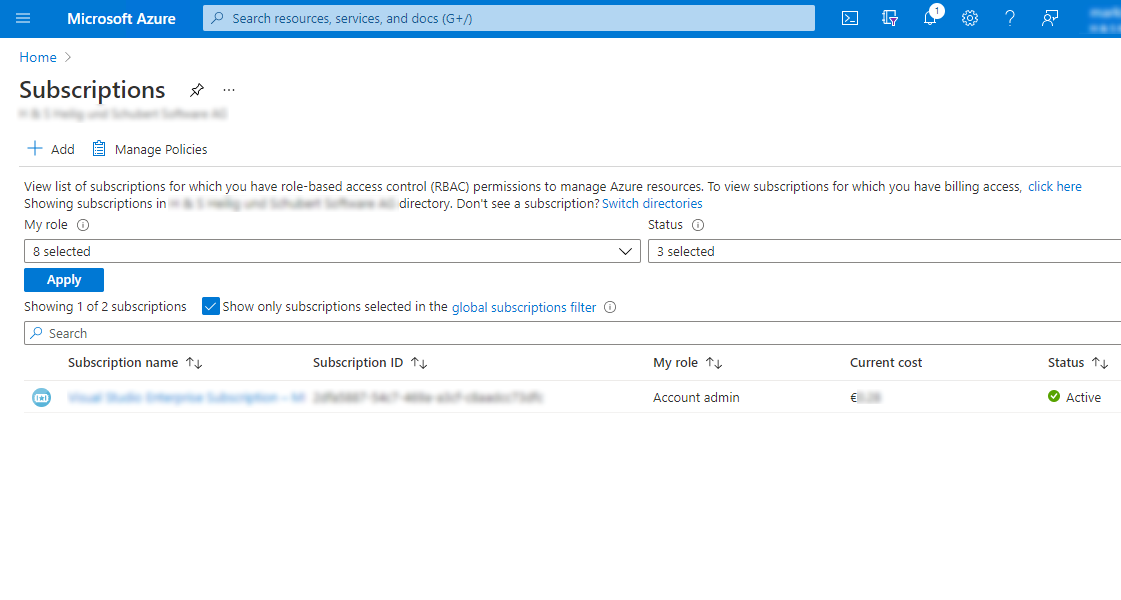Open the Directories and subscriptions filter icon

coord(890,18)
